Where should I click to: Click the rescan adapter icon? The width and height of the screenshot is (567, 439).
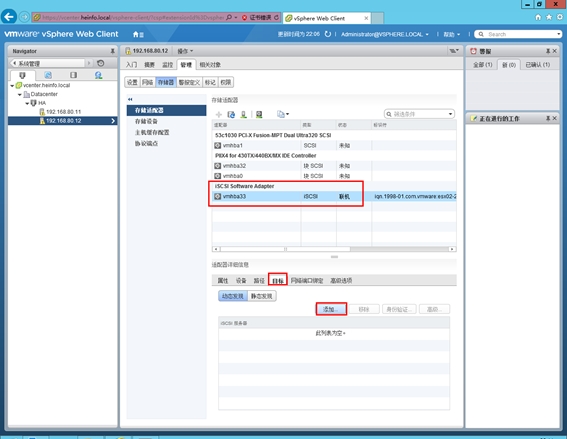point(259,114)
